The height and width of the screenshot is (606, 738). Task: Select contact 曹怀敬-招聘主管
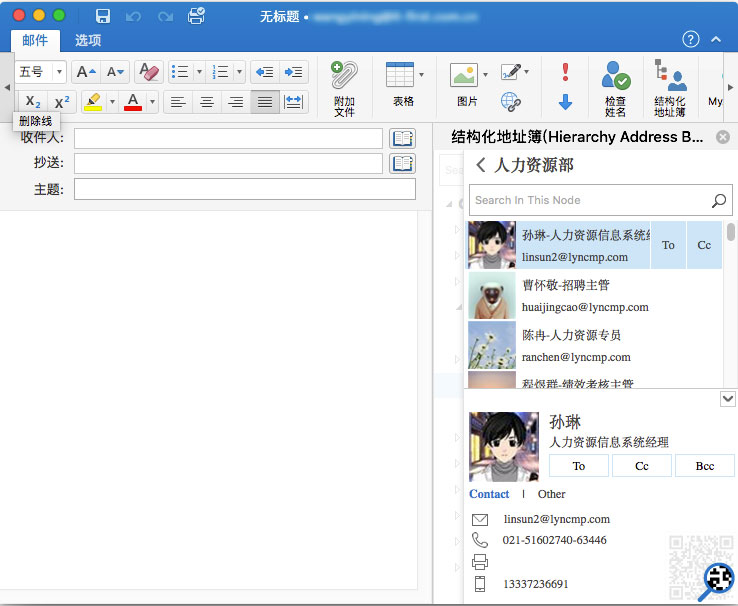tap(595, 296)
